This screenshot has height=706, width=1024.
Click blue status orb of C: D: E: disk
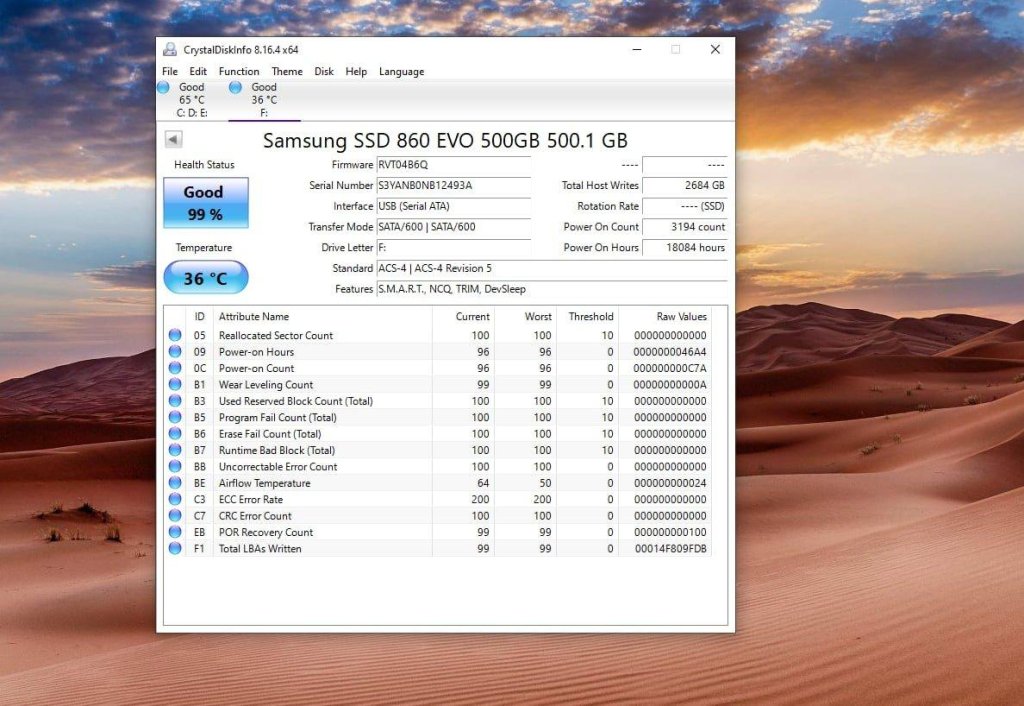tap(163, 87)
